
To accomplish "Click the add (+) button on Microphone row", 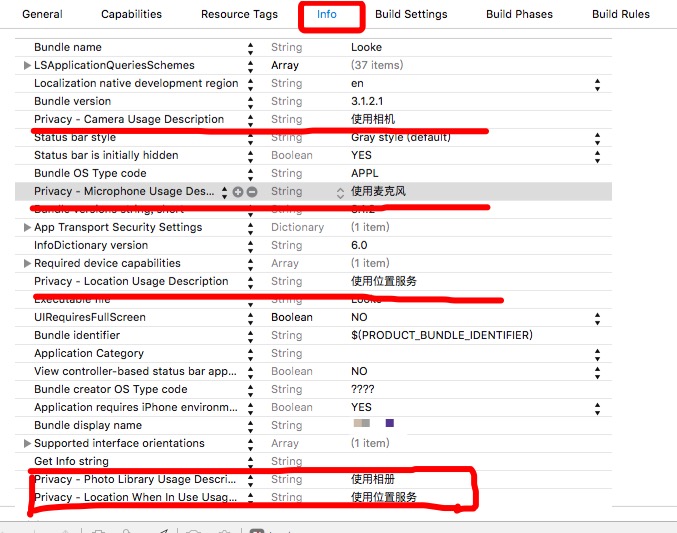I will point(238,191).
